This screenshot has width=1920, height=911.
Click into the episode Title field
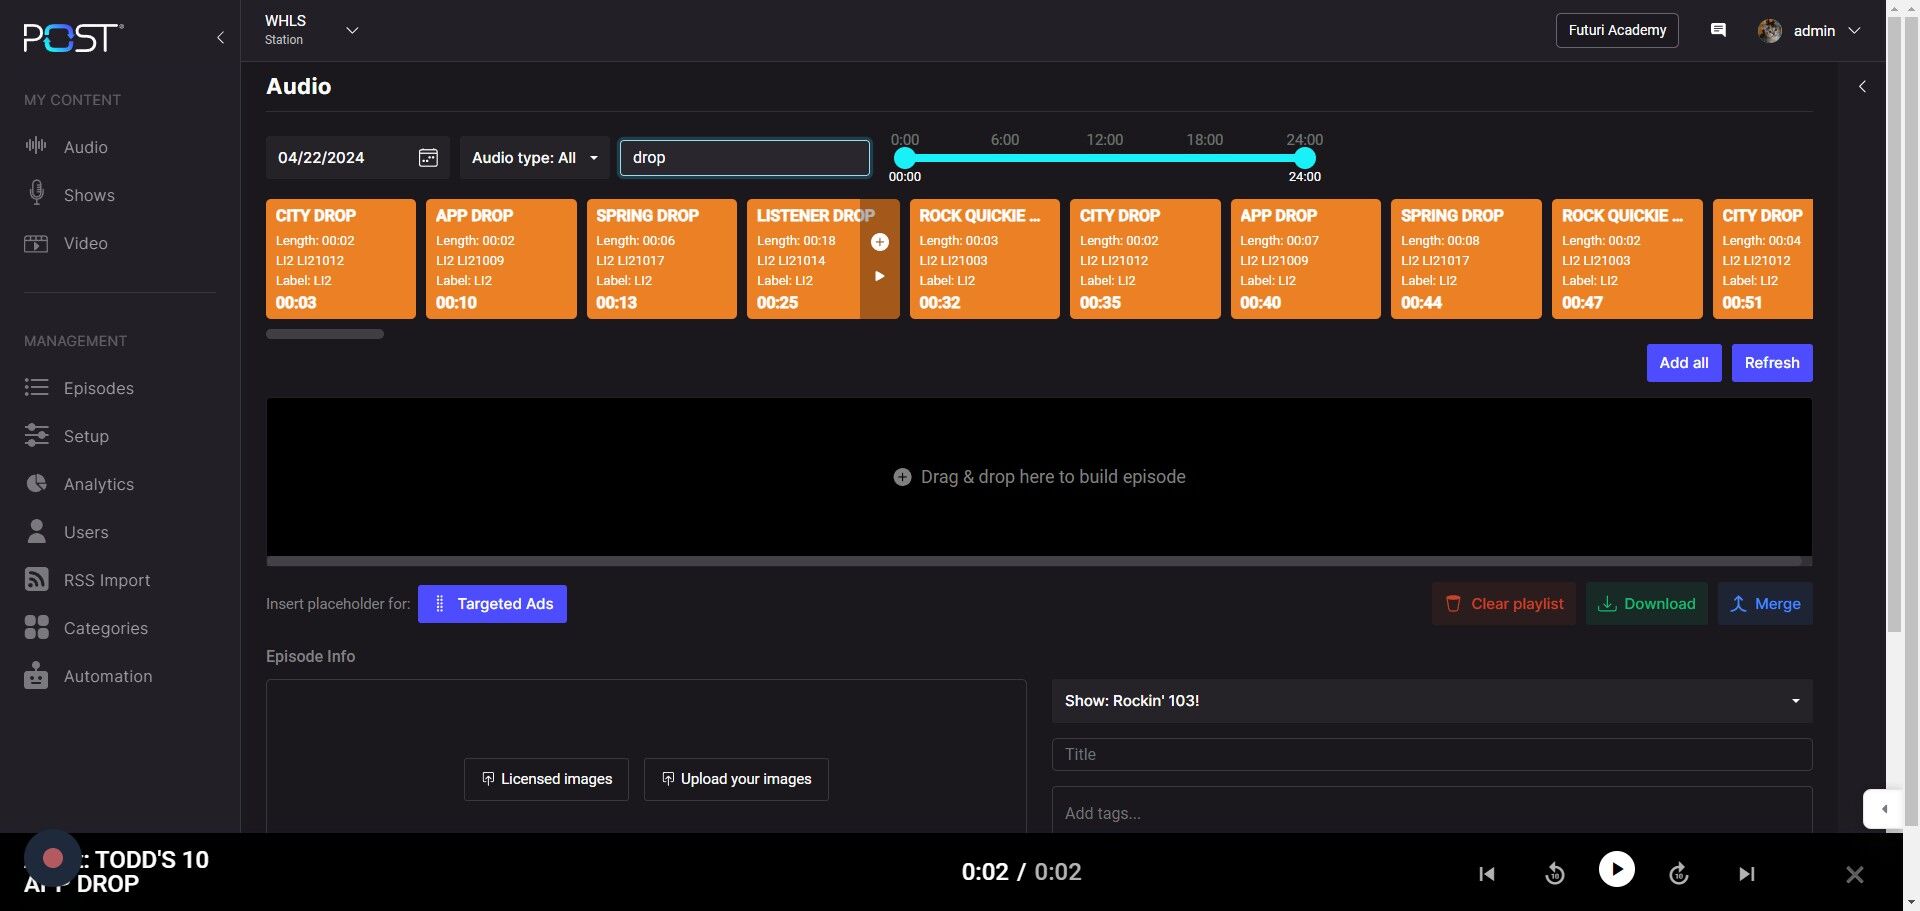pos(1431,755)
